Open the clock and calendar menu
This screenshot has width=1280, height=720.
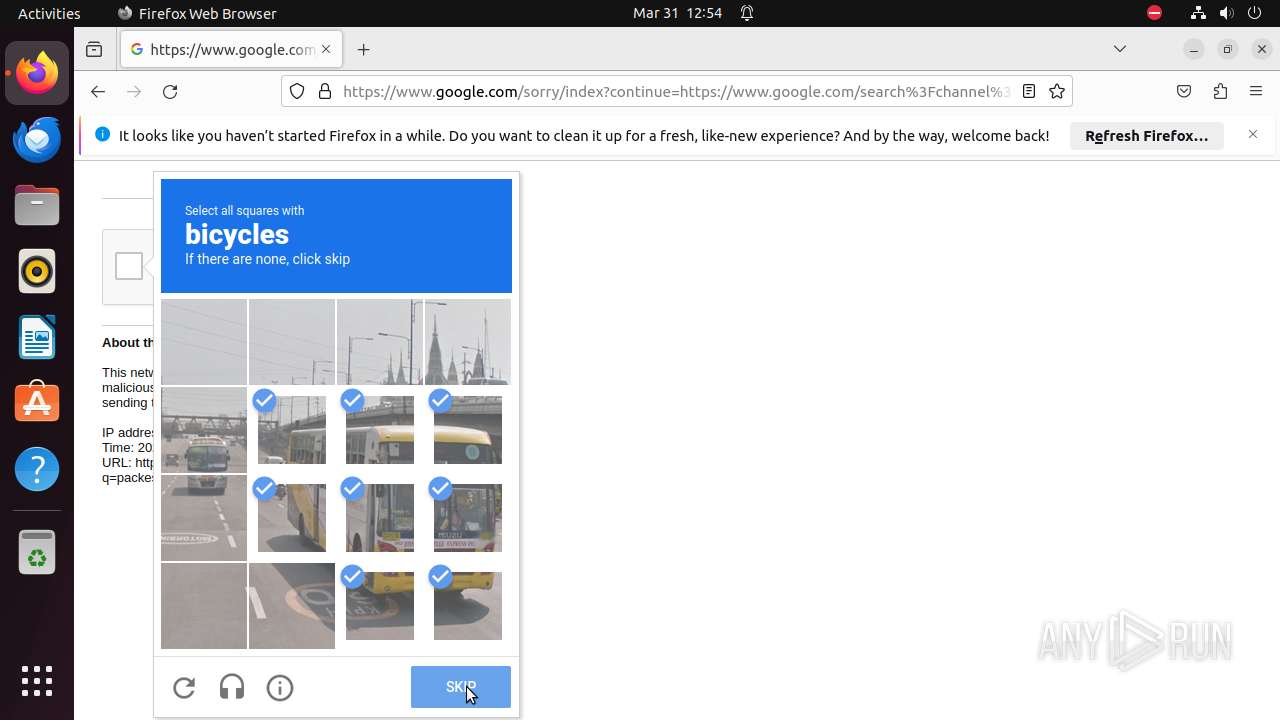click(x=677, y=13)
